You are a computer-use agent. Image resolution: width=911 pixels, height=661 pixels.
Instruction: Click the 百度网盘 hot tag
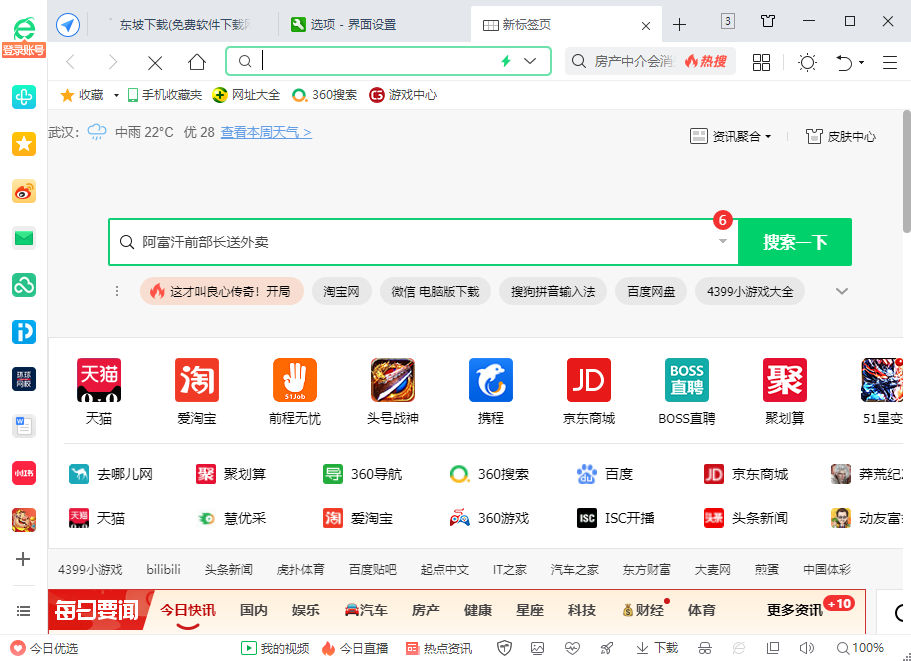(x=651, y=292)
